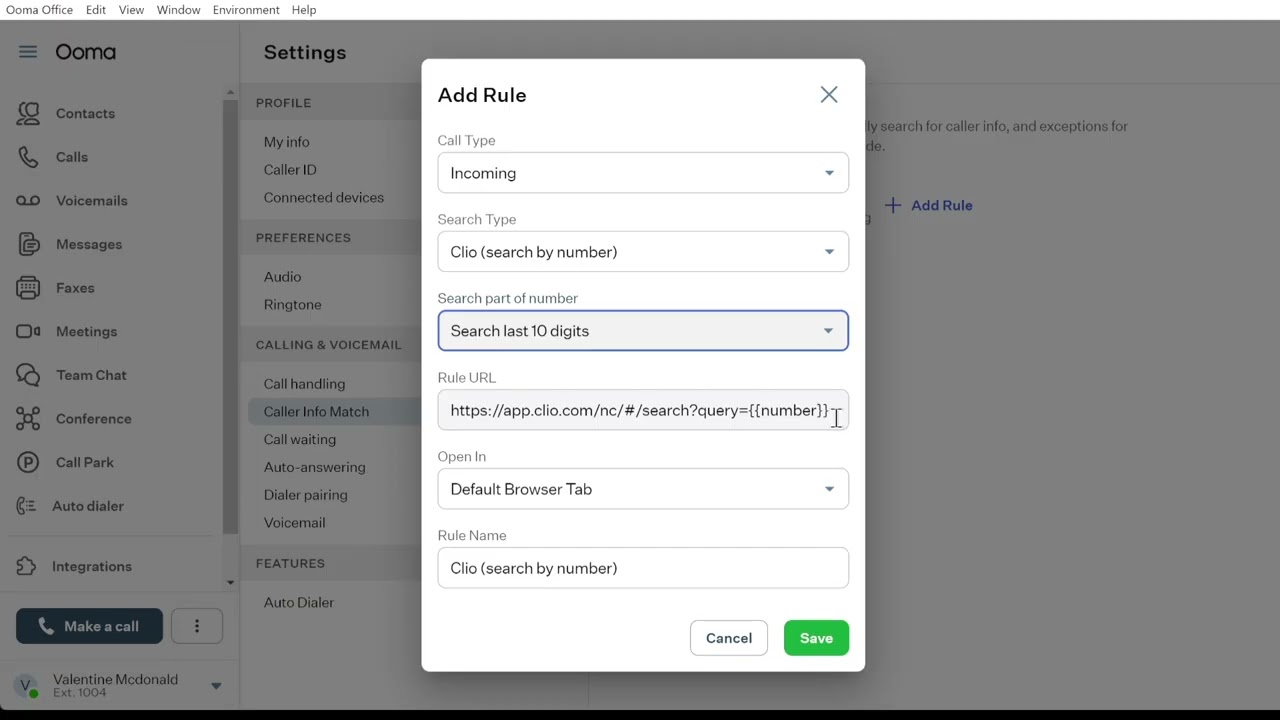Viewport: 1280px width, 720px height.
Task: Expand the user account dropdown arrow
Action: [216, 686]
